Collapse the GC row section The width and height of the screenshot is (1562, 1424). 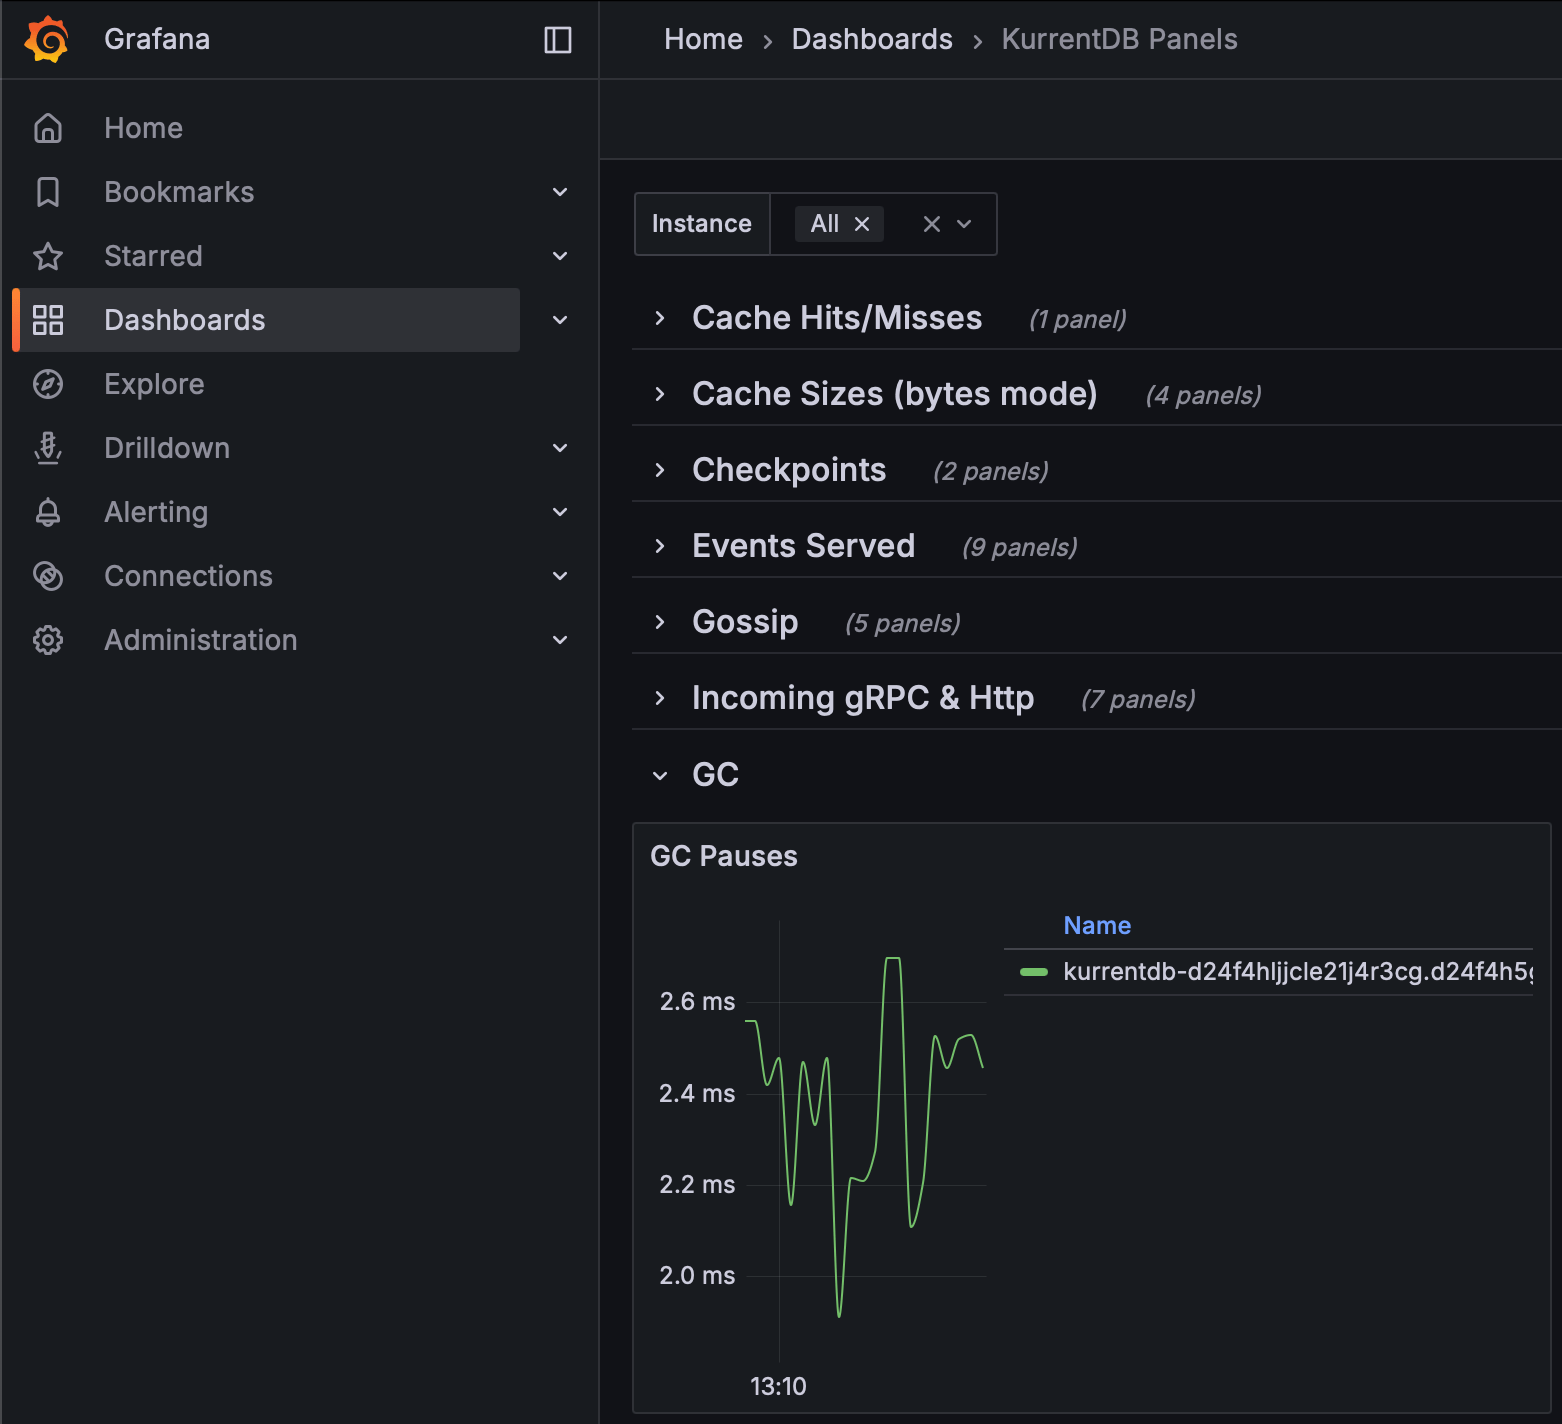pos(660,775)
